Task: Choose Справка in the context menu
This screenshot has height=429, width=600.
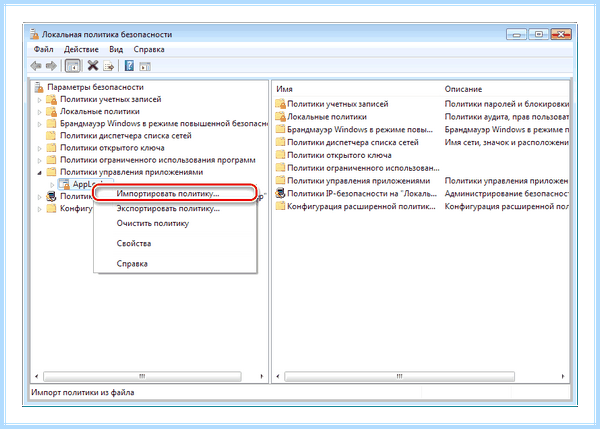Action: click(x=175, y=264)
